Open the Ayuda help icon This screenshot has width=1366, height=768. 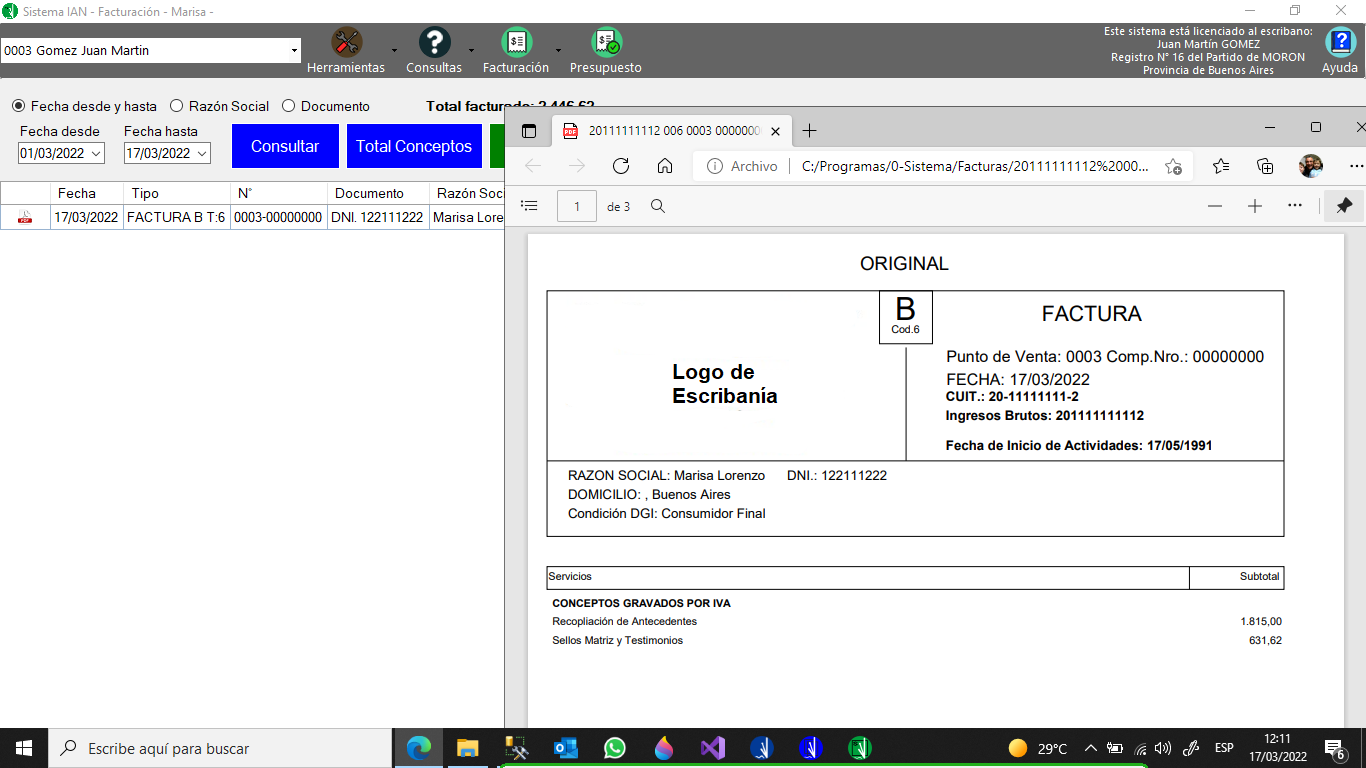click(1340, 43)
